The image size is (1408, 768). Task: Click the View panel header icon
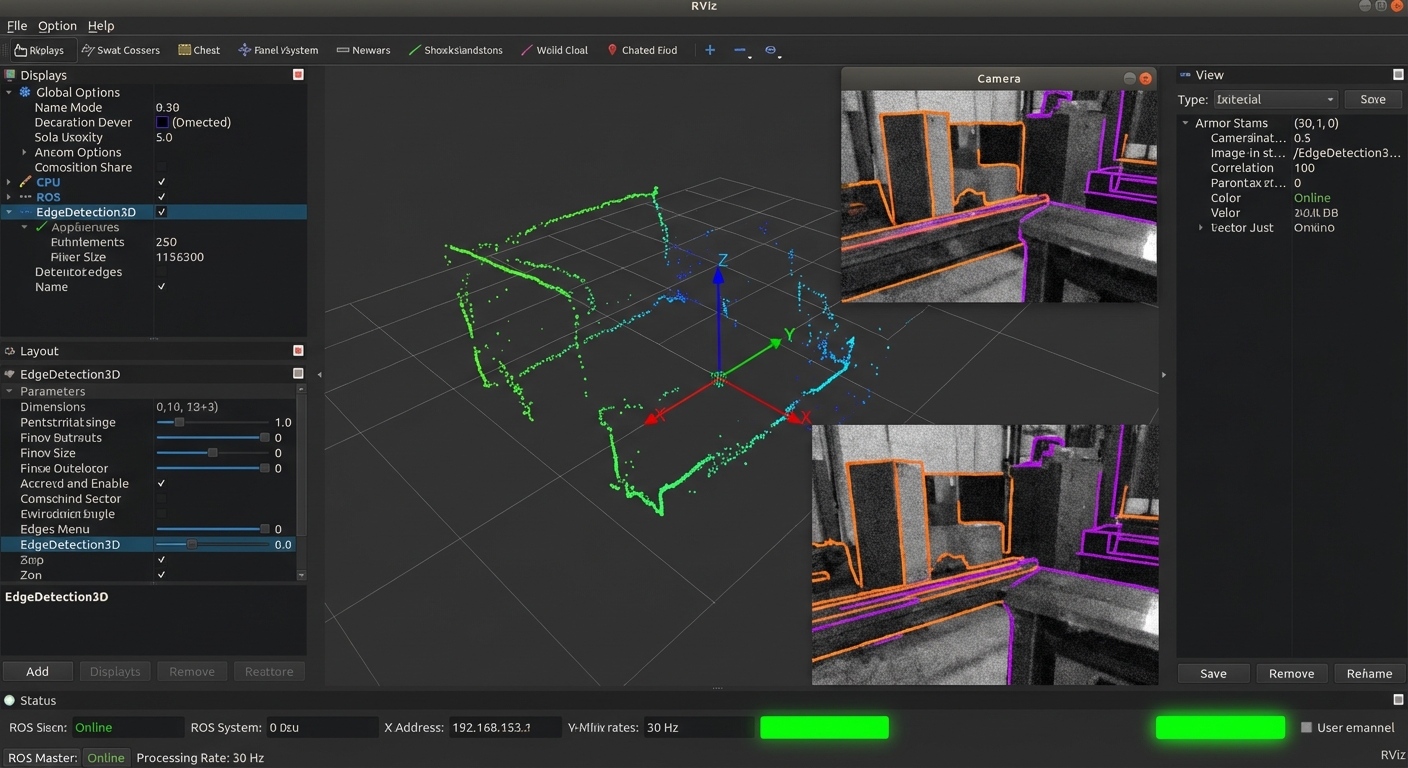point(1185,75)
